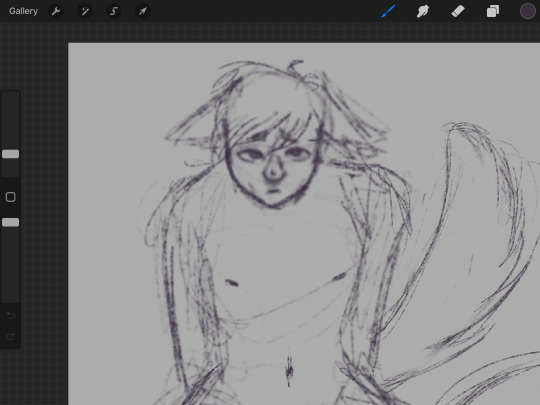
Task: Open the Adjustments magic wand menu
Action: coord(85,11)
